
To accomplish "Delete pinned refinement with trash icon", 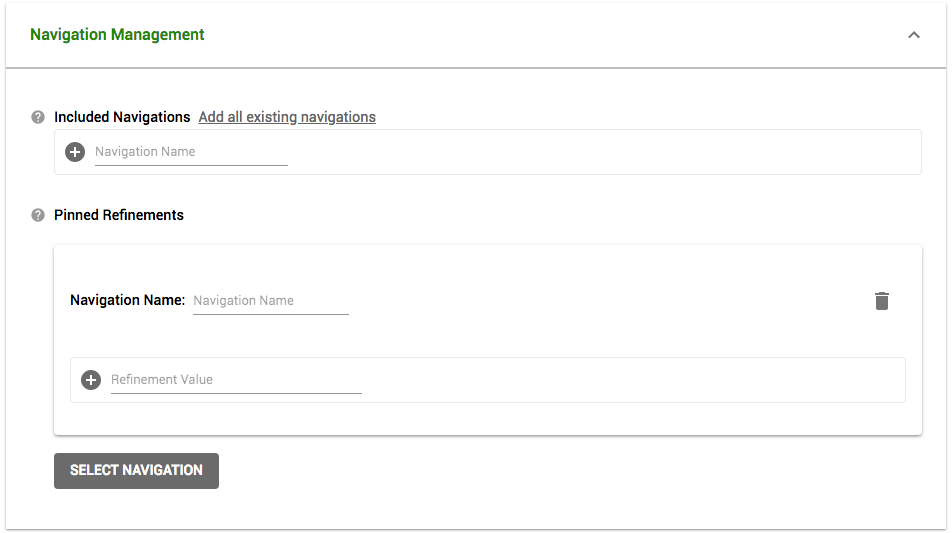I will tap(881, 301).
